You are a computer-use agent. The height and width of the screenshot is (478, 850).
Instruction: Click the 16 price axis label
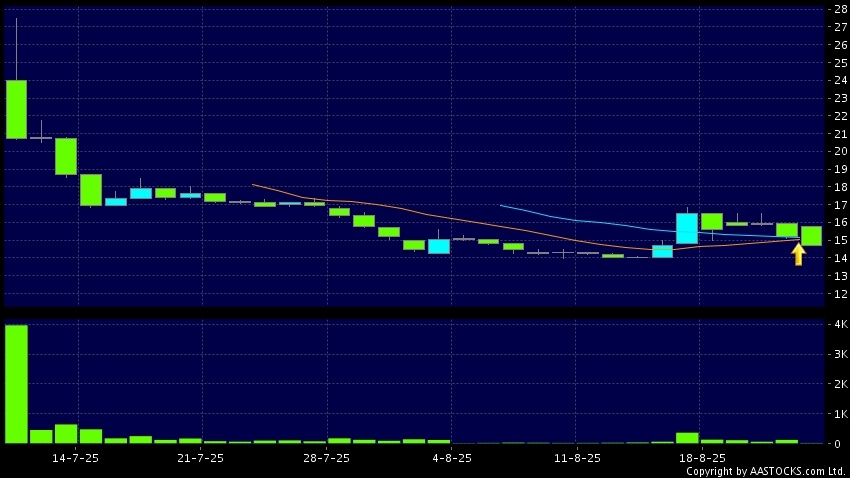point(841,222)
